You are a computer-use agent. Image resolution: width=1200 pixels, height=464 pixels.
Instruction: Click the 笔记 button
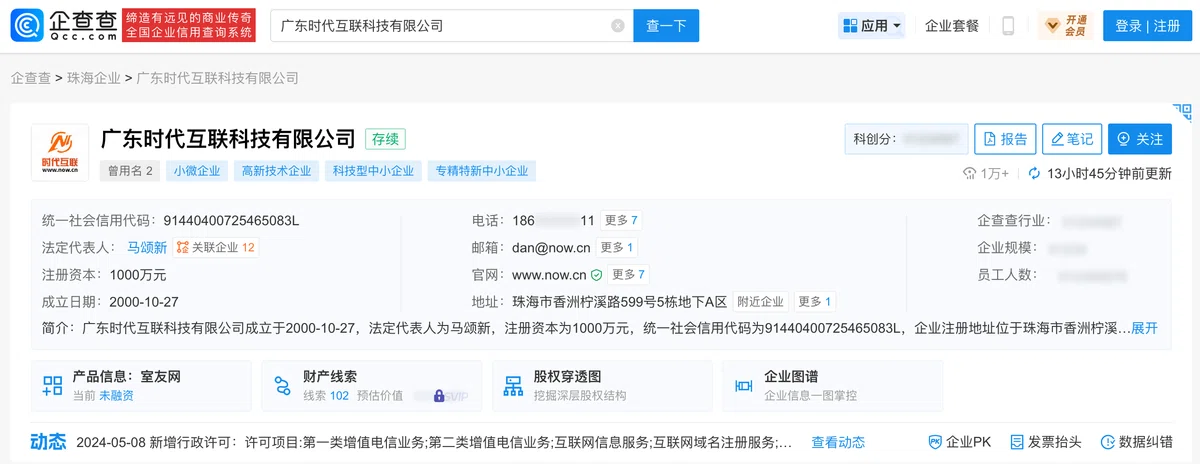point(1071,139)
